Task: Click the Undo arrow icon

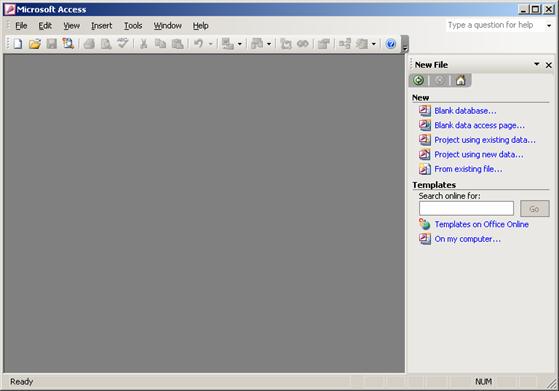Action: point(198,44)
